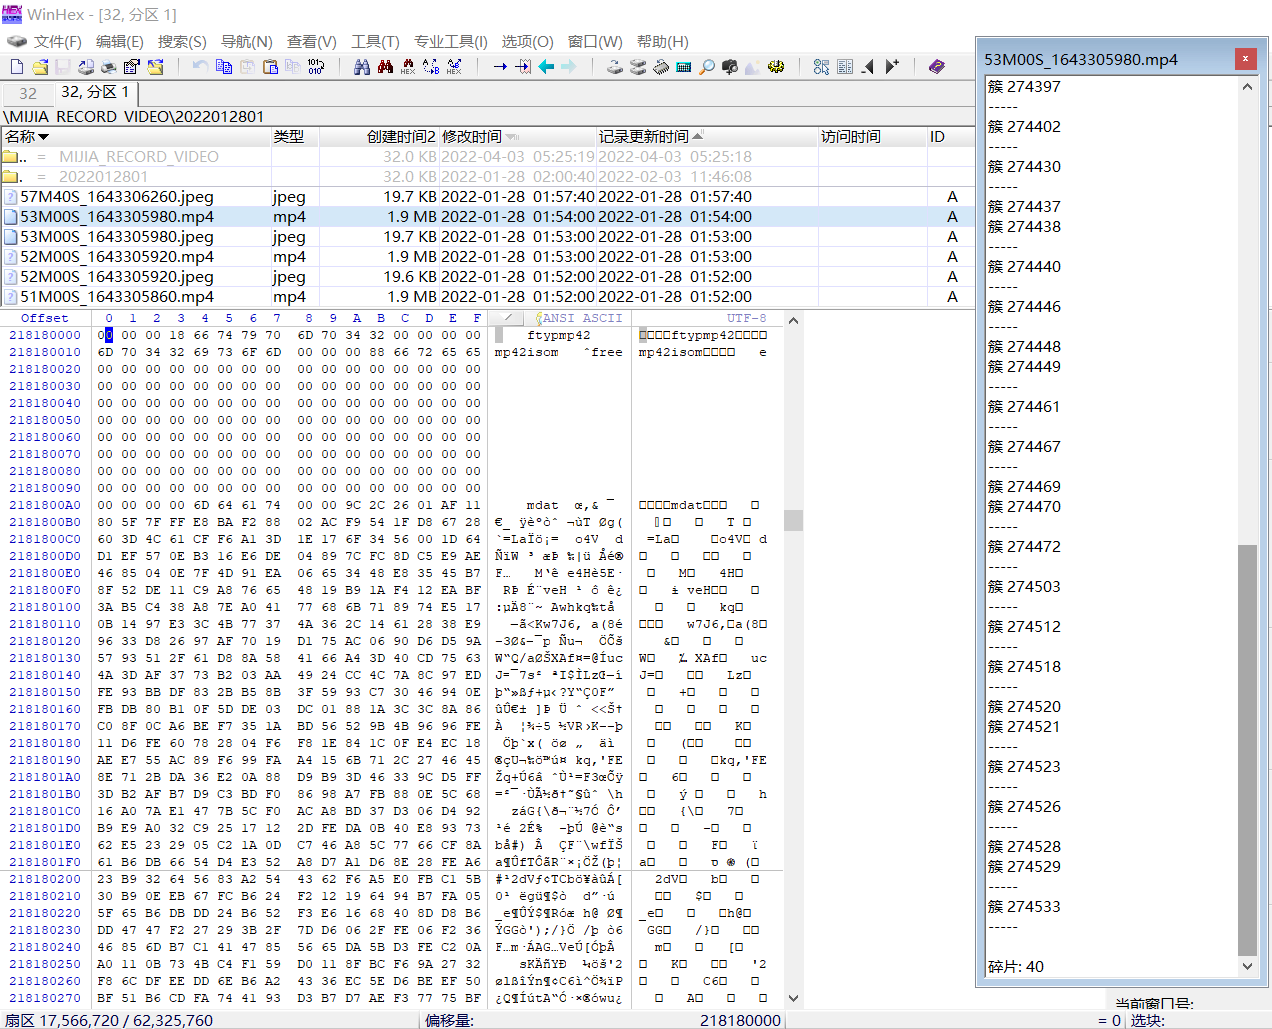Click the Replace Text A-to-B icon

[x=431, y=67]
